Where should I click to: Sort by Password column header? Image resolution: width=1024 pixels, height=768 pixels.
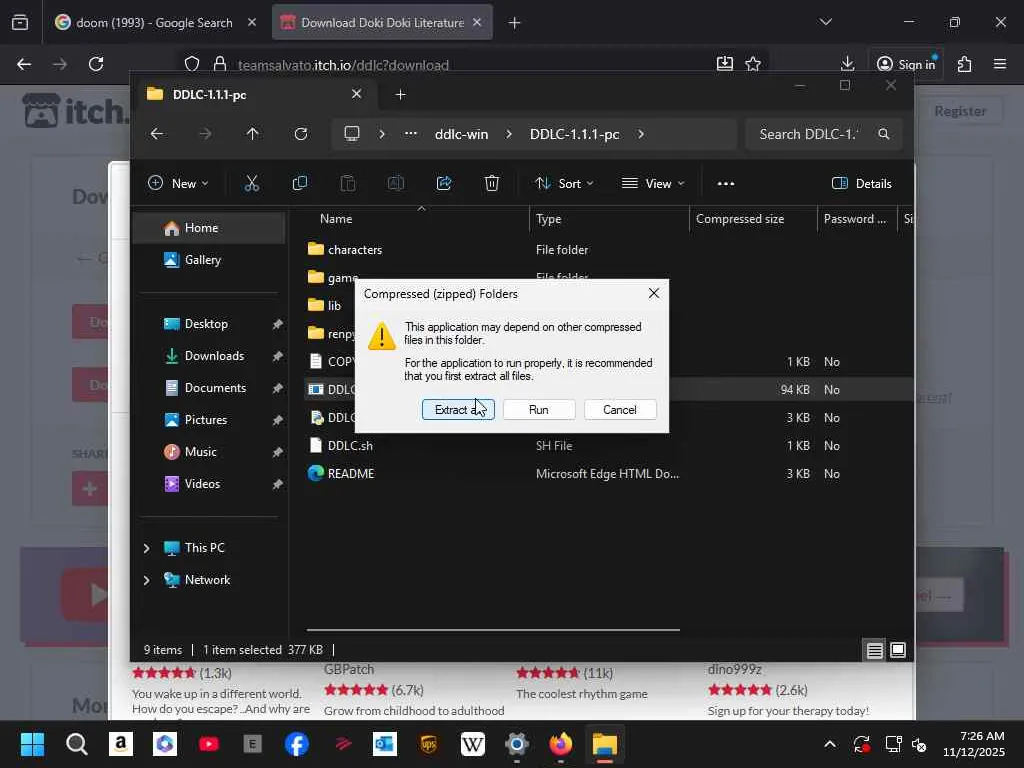click(857, 219)
